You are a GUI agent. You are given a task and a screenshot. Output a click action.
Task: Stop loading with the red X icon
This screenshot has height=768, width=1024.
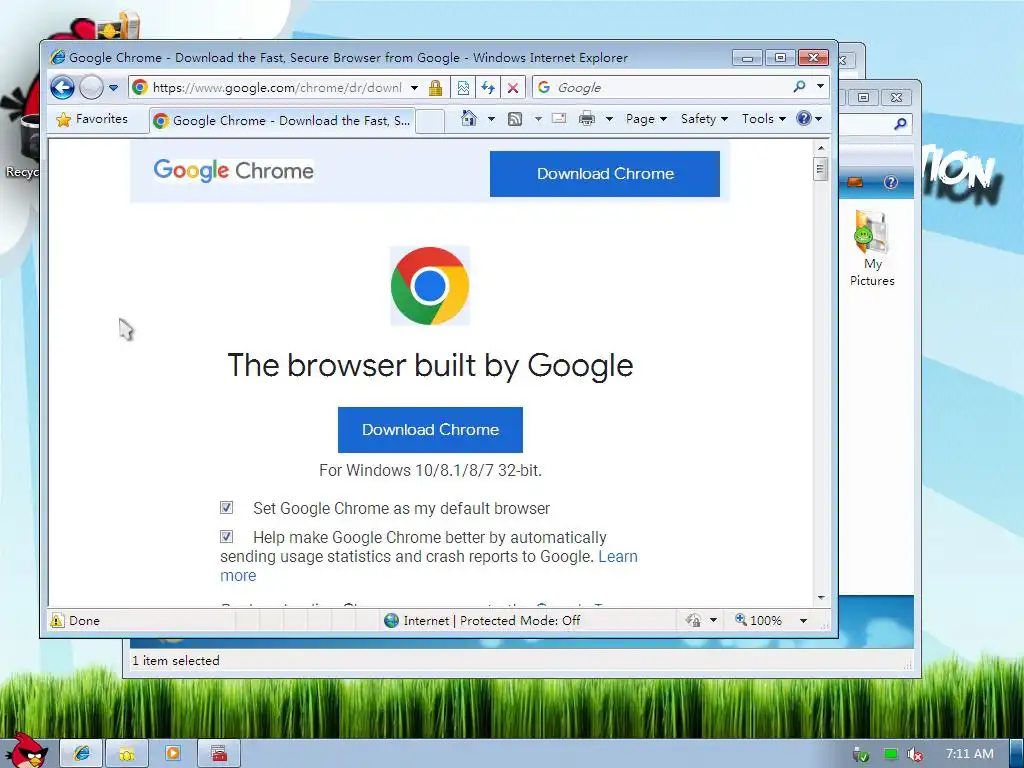point(513,88)
